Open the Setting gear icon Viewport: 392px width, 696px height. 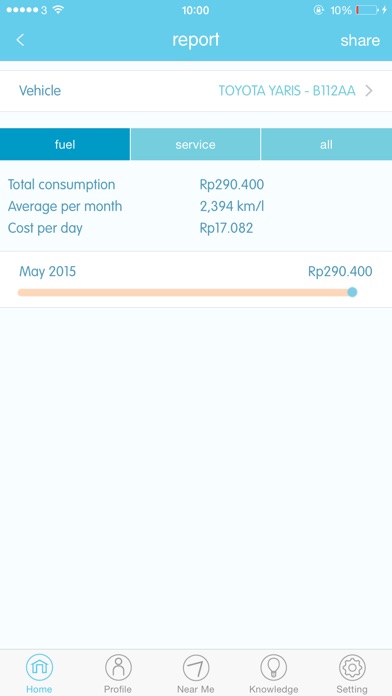(x=352, y=667)
